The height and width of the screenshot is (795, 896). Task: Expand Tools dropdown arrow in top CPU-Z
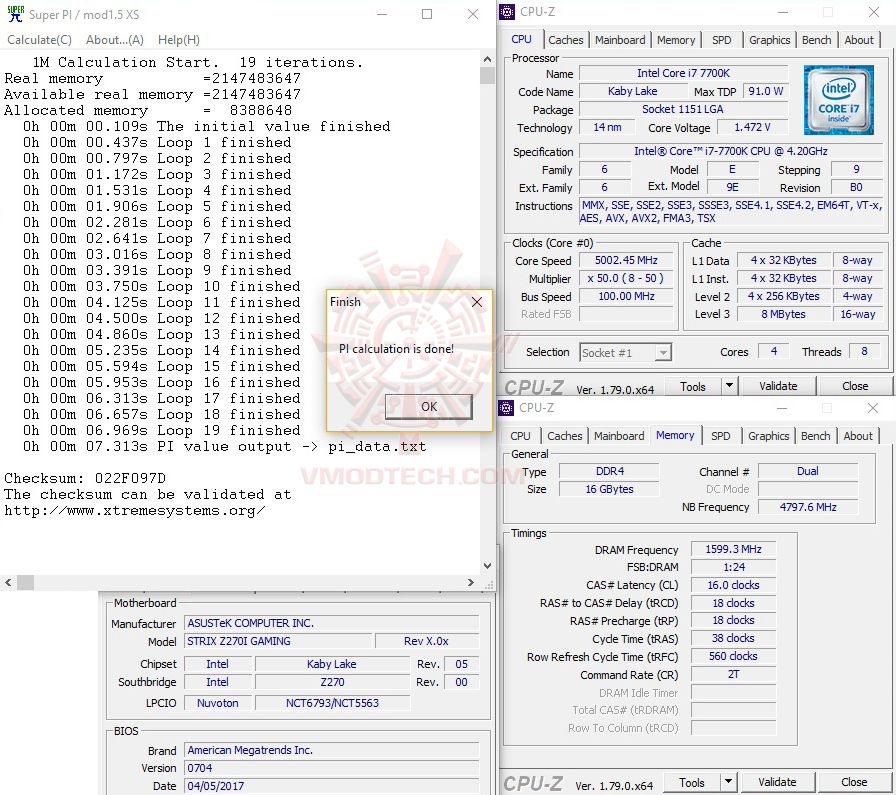click(x=729, y=386)
